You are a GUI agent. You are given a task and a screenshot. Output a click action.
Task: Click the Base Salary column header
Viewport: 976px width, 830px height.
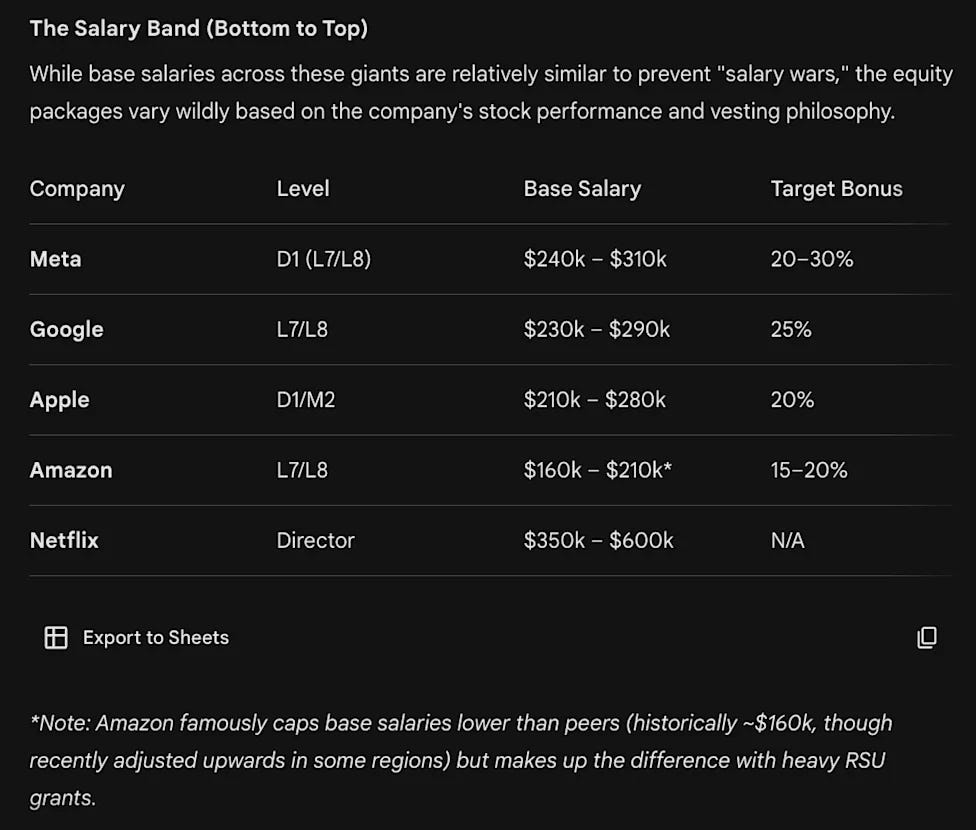pyautogui.click(x=582, y=189)
